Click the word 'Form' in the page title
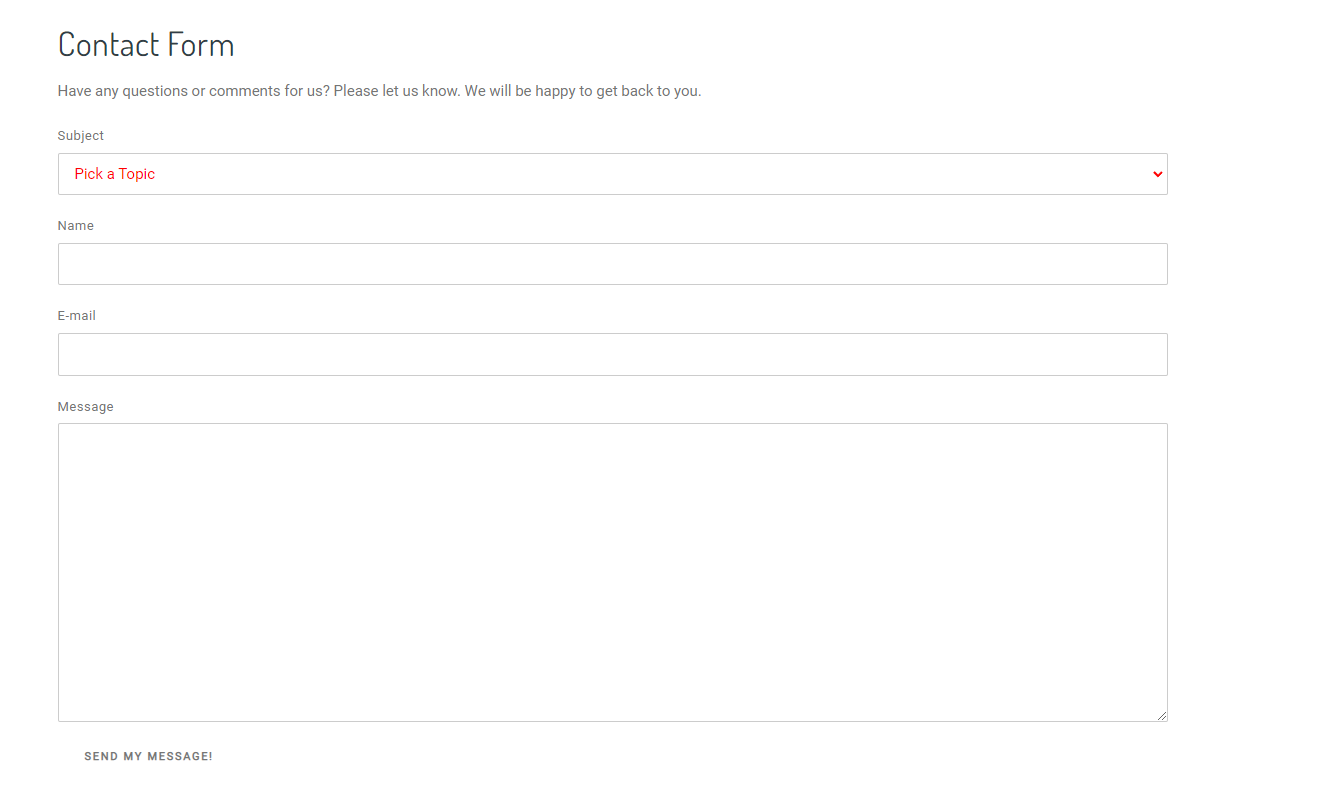 pyautogui.click(x=200, y=45)
